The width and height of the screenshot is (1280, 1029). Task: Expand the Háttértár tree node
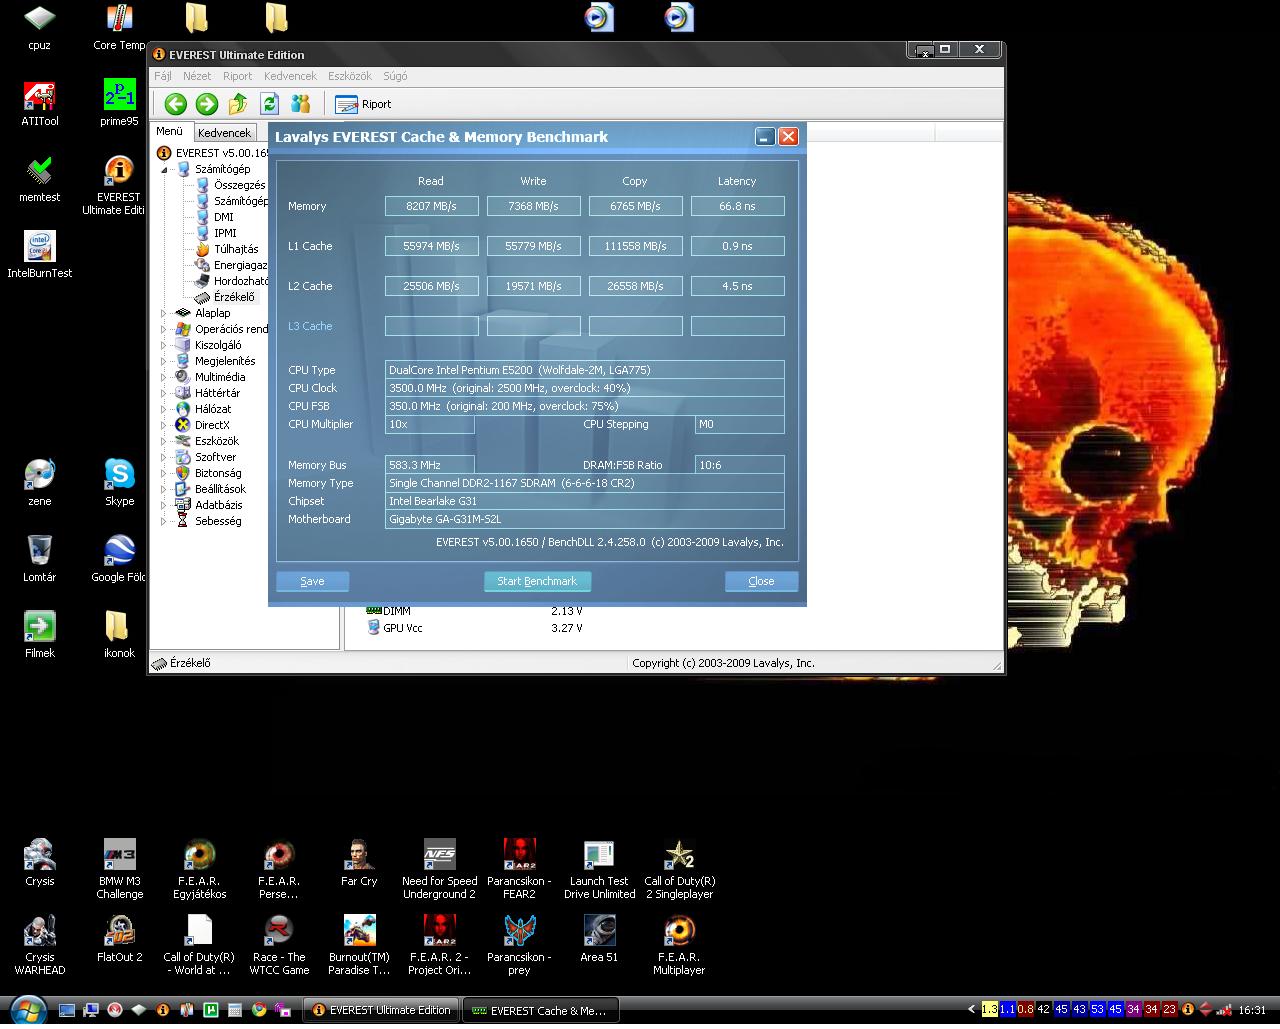click(x=165, y=393)
